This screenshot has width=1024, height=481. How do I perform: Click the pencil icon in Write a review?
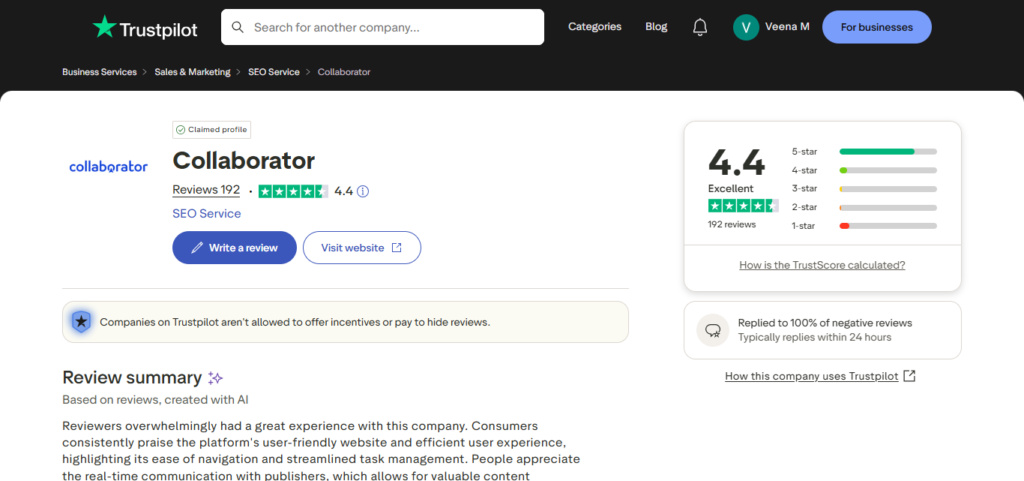pos(197,248)
